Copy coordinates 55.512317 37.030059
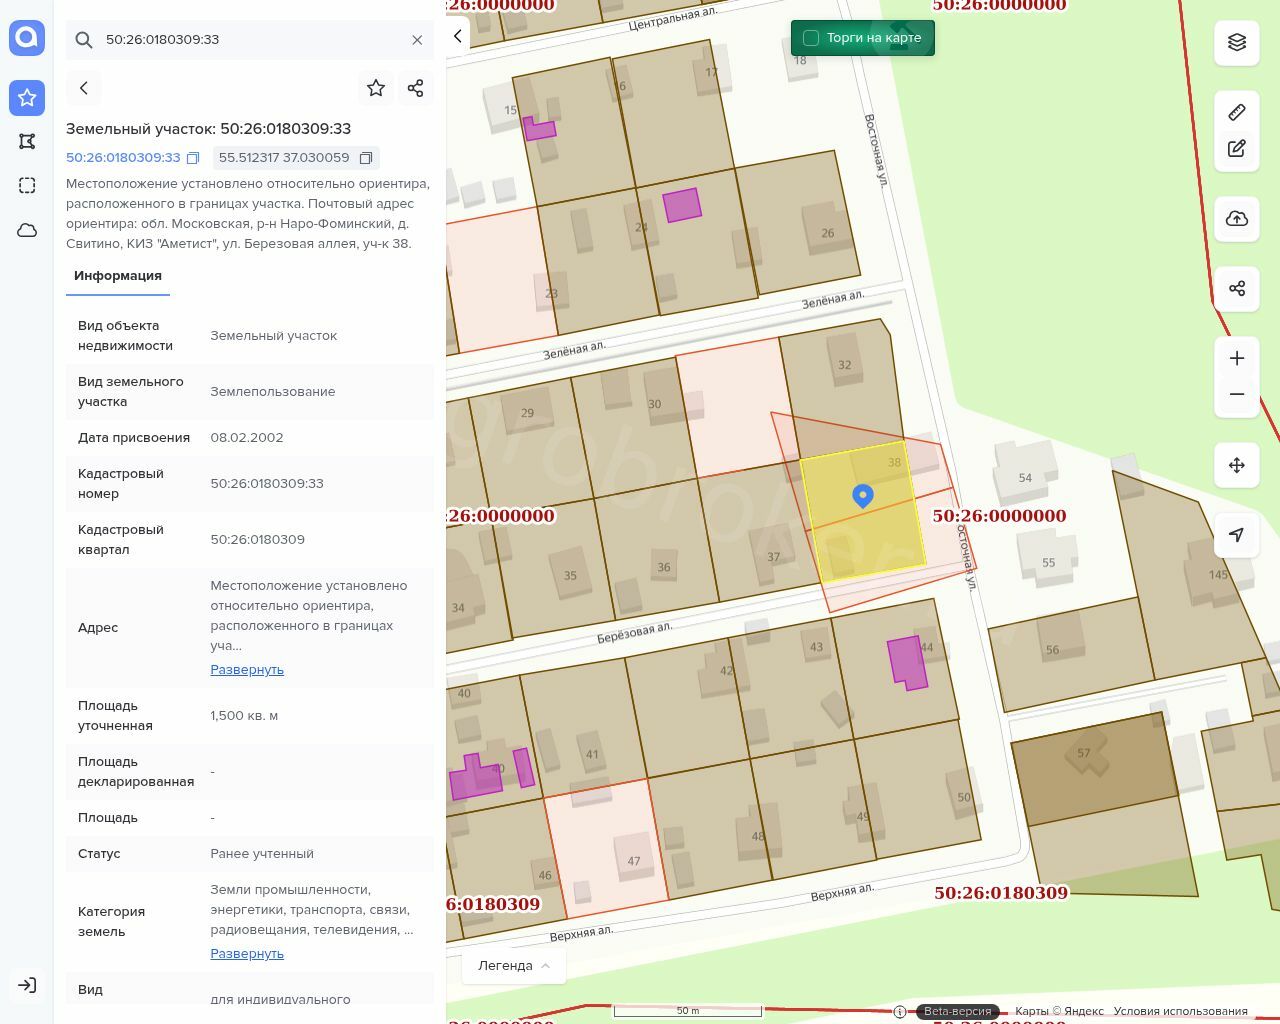Viewport: 1280px width, 1024px height. 366,158
